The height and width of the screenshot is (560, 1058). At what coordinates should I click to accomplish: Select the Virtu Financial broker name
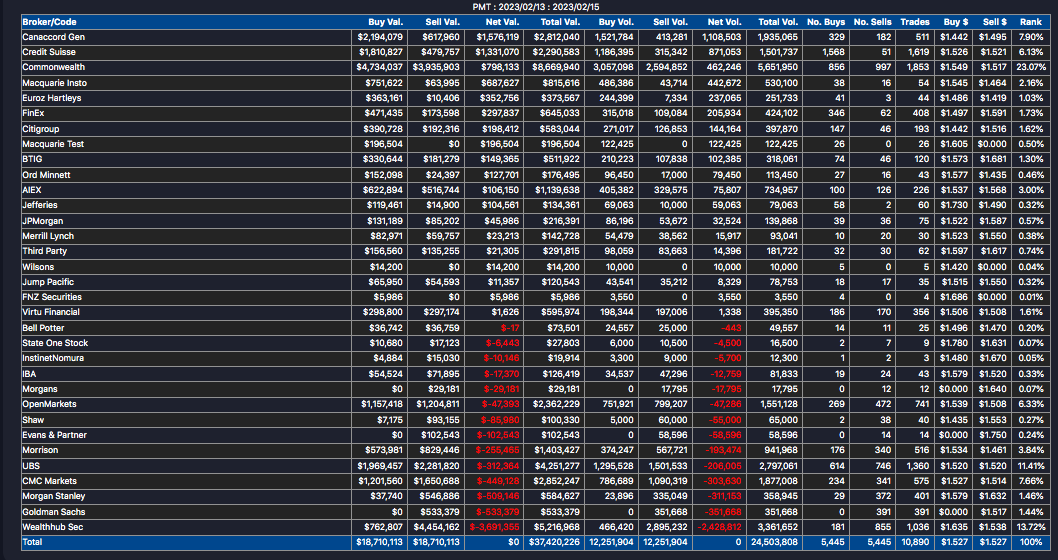(51, 312)
